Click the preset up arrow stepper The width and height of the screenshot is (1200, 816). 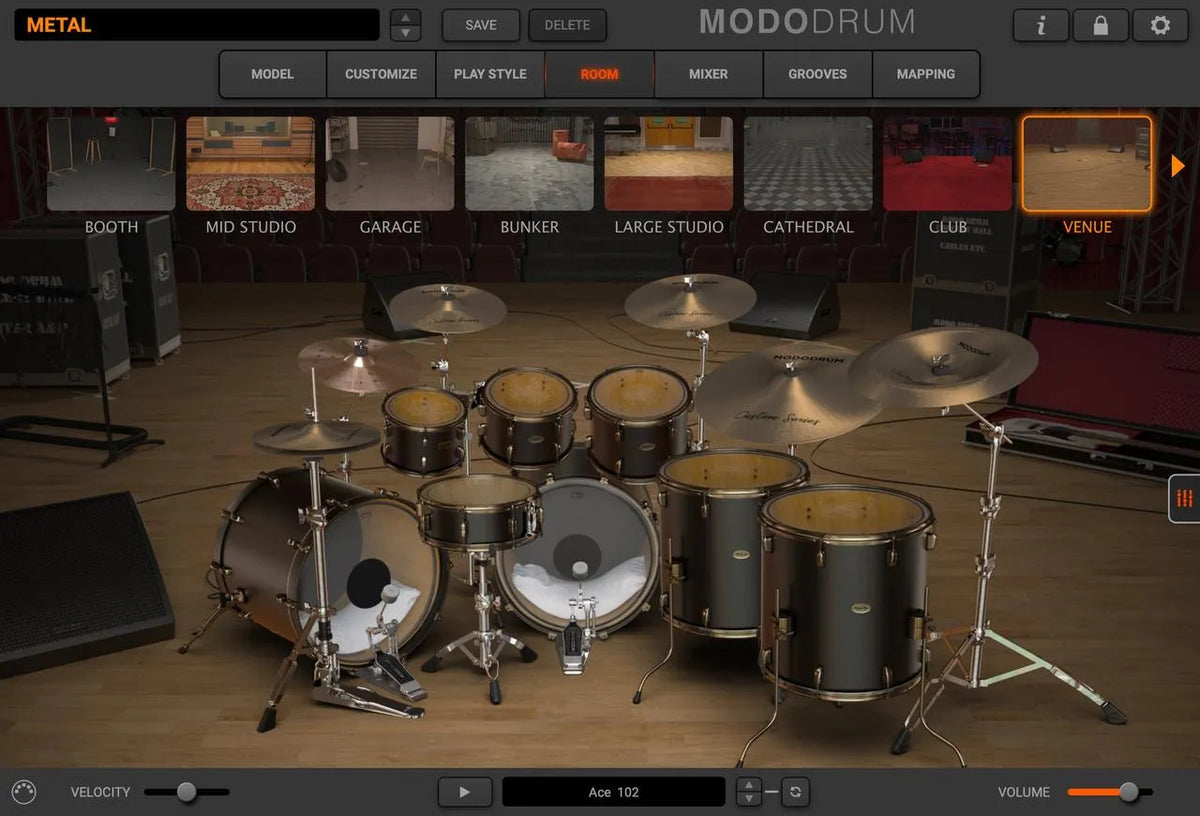(x=405, y=18)
